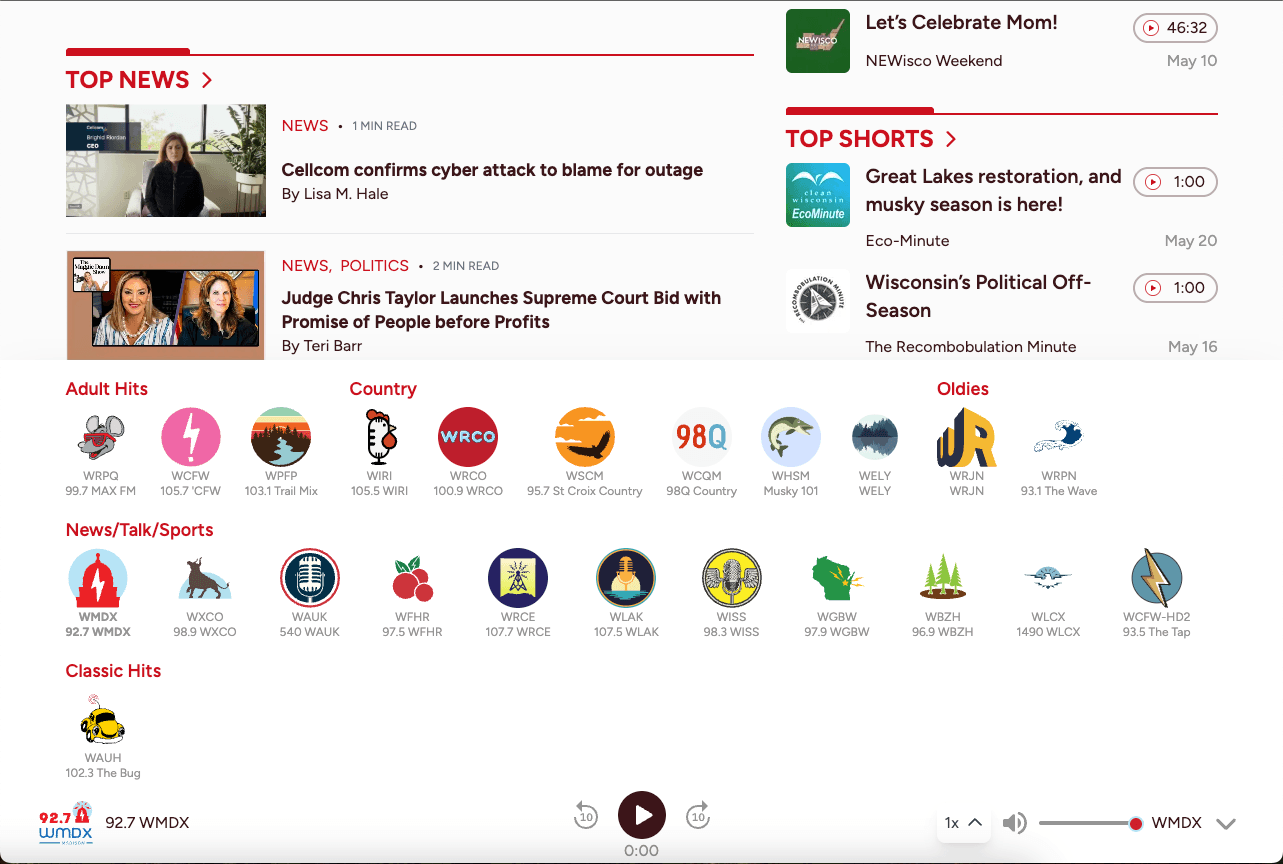Screen dimensions: 1283x864
Task: Open the Judge Chris Taylor article thumbnail
Action: click(x=166, y=305)
